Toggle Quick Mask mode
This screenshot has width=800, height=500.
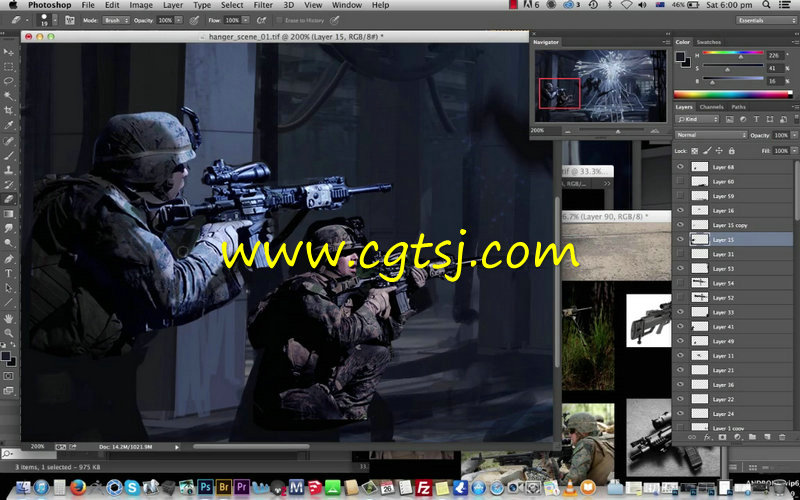(9, 376)
